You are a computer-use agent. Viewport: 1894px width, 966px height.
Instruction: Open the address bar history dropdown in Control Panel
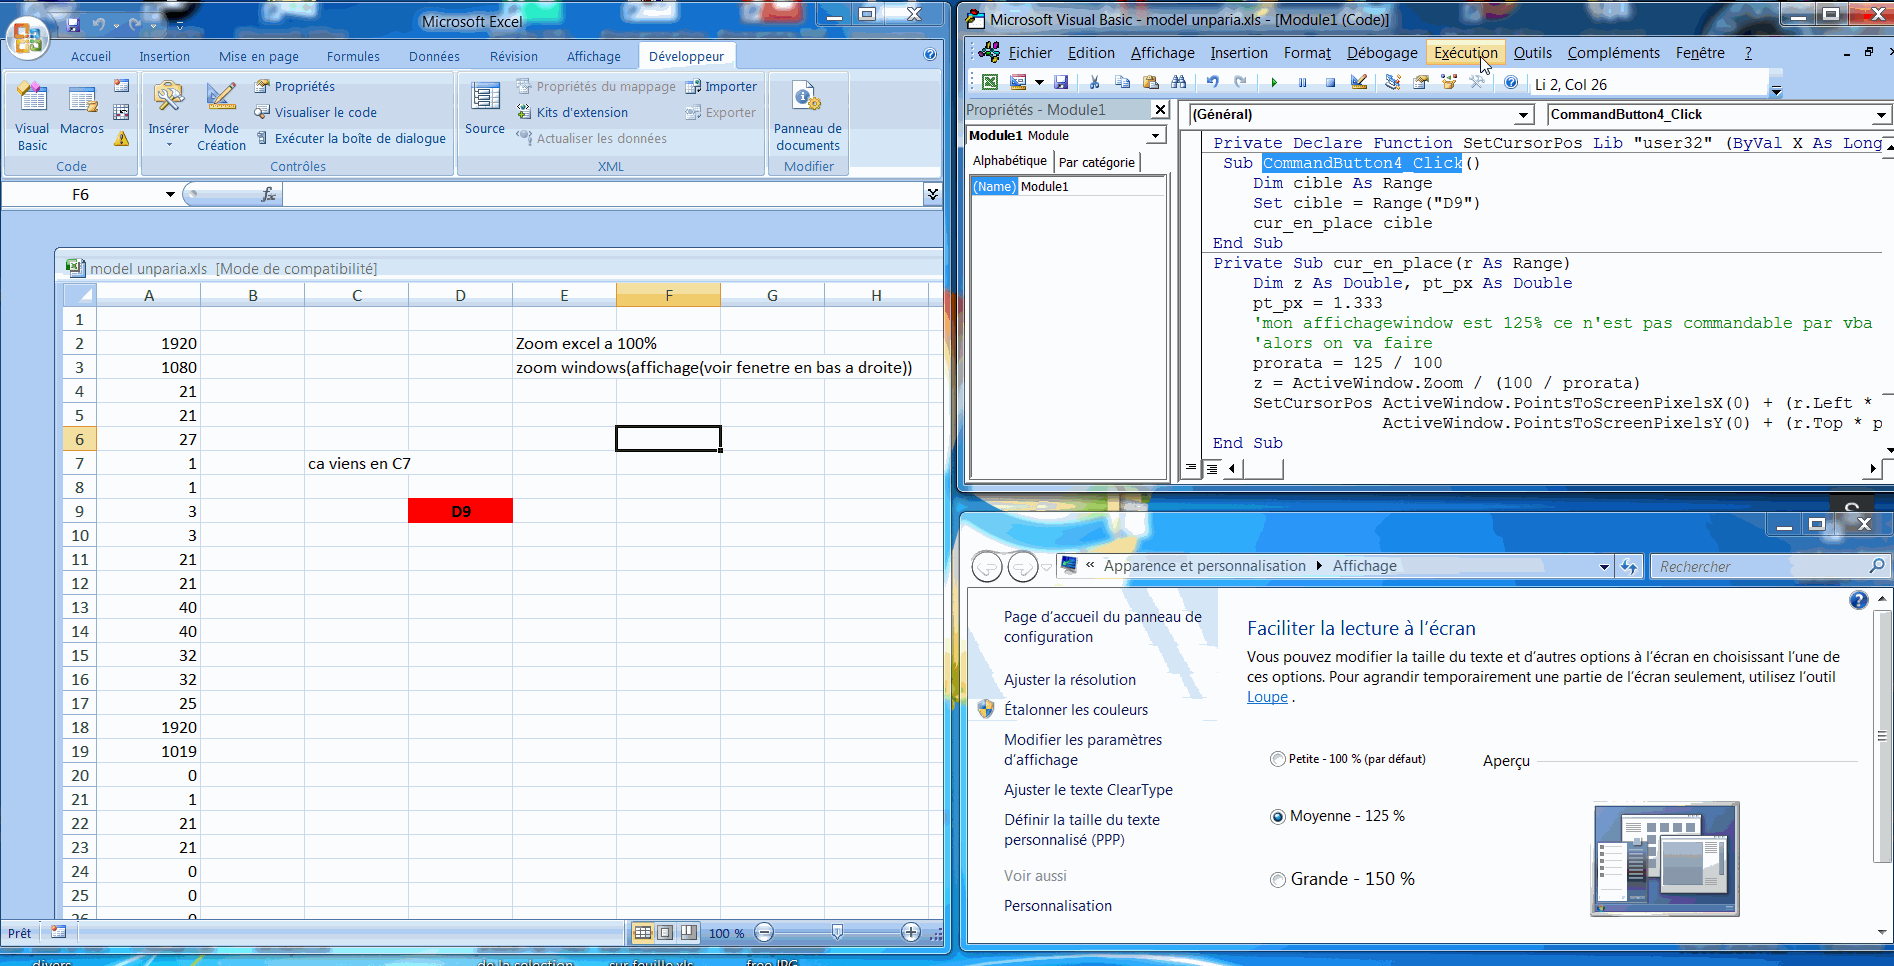point(1604,566)
